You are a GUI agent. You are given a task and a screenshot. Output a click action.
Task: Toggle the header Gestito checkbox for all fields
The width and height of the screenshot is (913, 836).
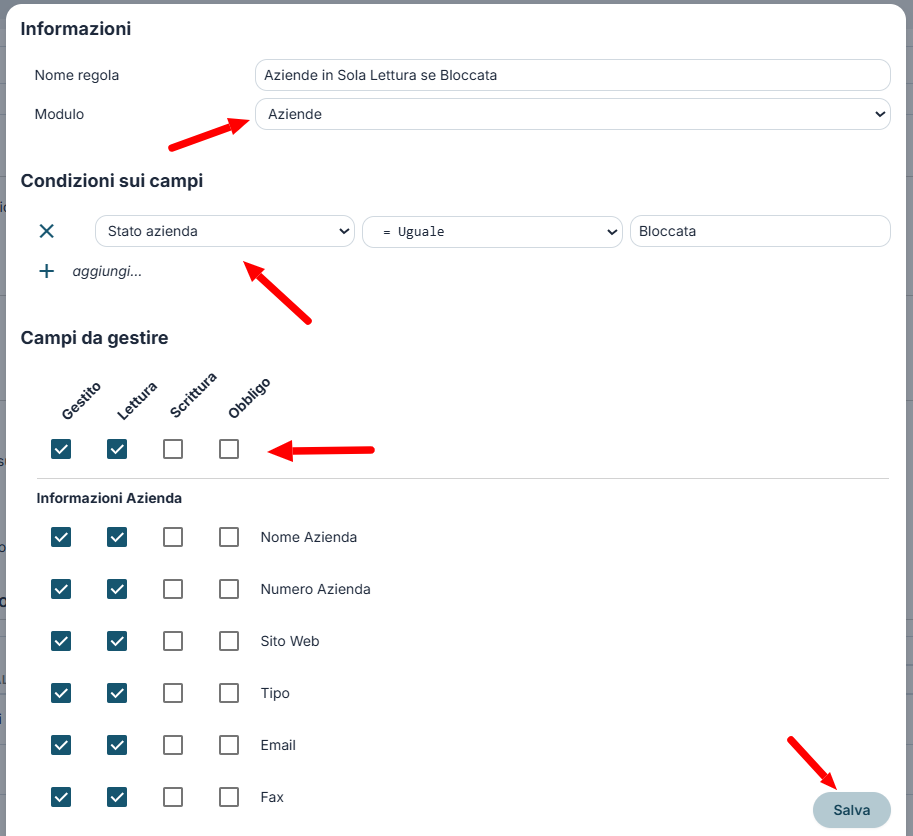pos(61,449)
